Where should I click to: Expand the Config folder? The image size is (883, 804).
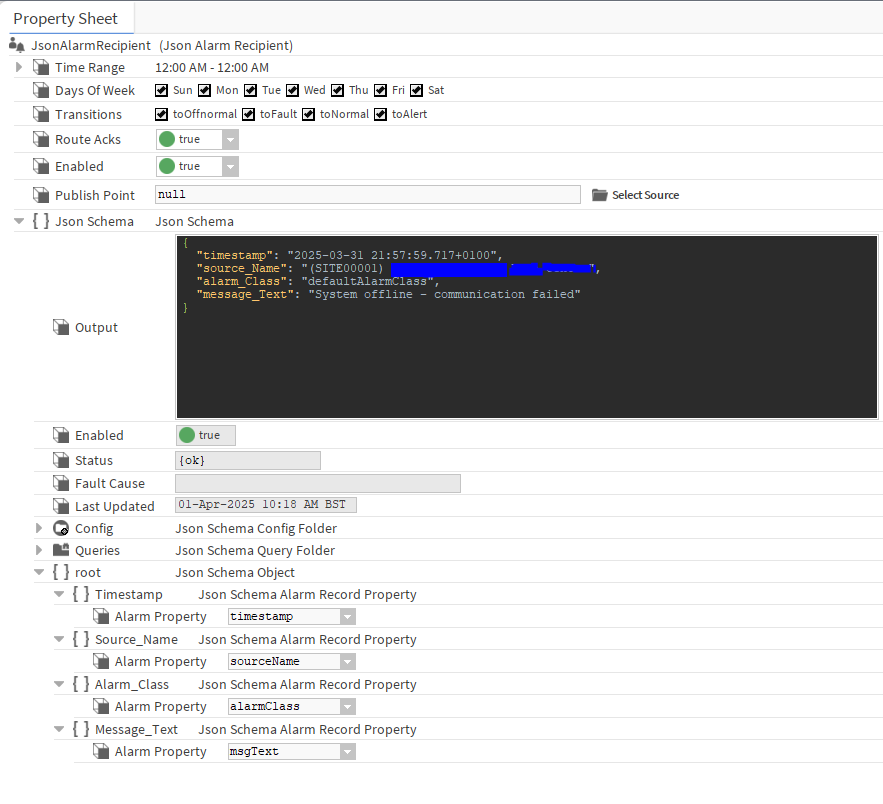39,528
